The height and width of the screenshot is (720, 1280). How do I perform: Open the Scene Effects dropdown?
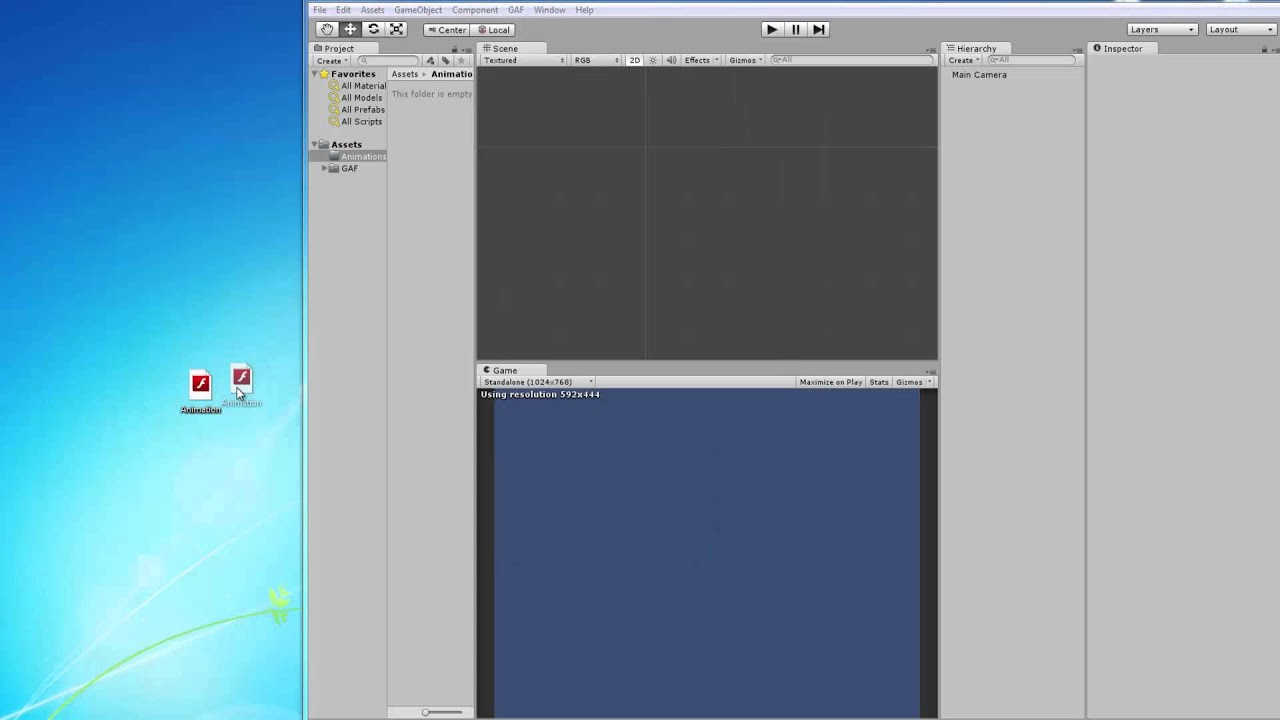(x=701, y=60)
